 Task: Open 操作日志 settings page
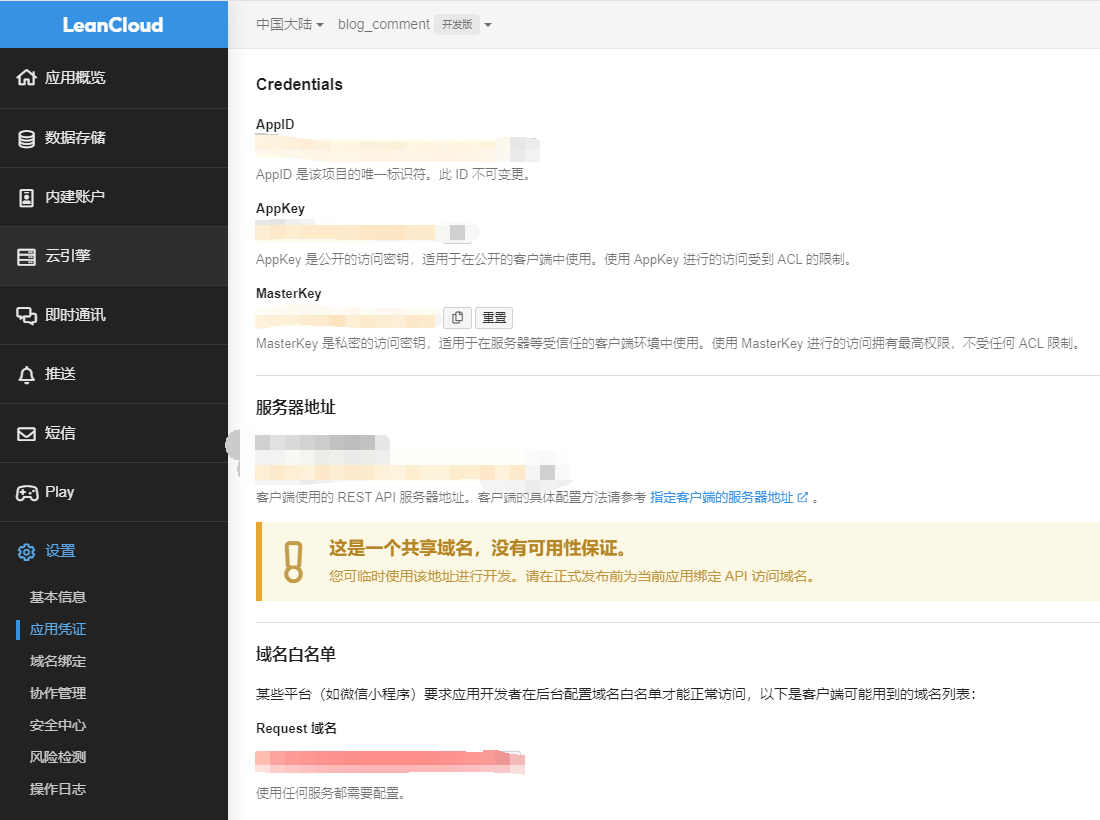[x=58, y=789]
